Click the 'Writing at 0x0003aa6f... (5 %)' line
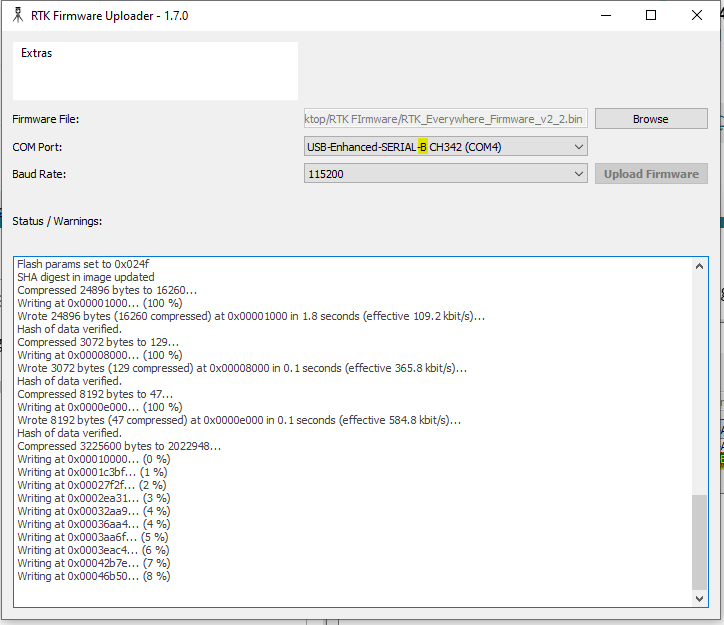 point(93,537)
